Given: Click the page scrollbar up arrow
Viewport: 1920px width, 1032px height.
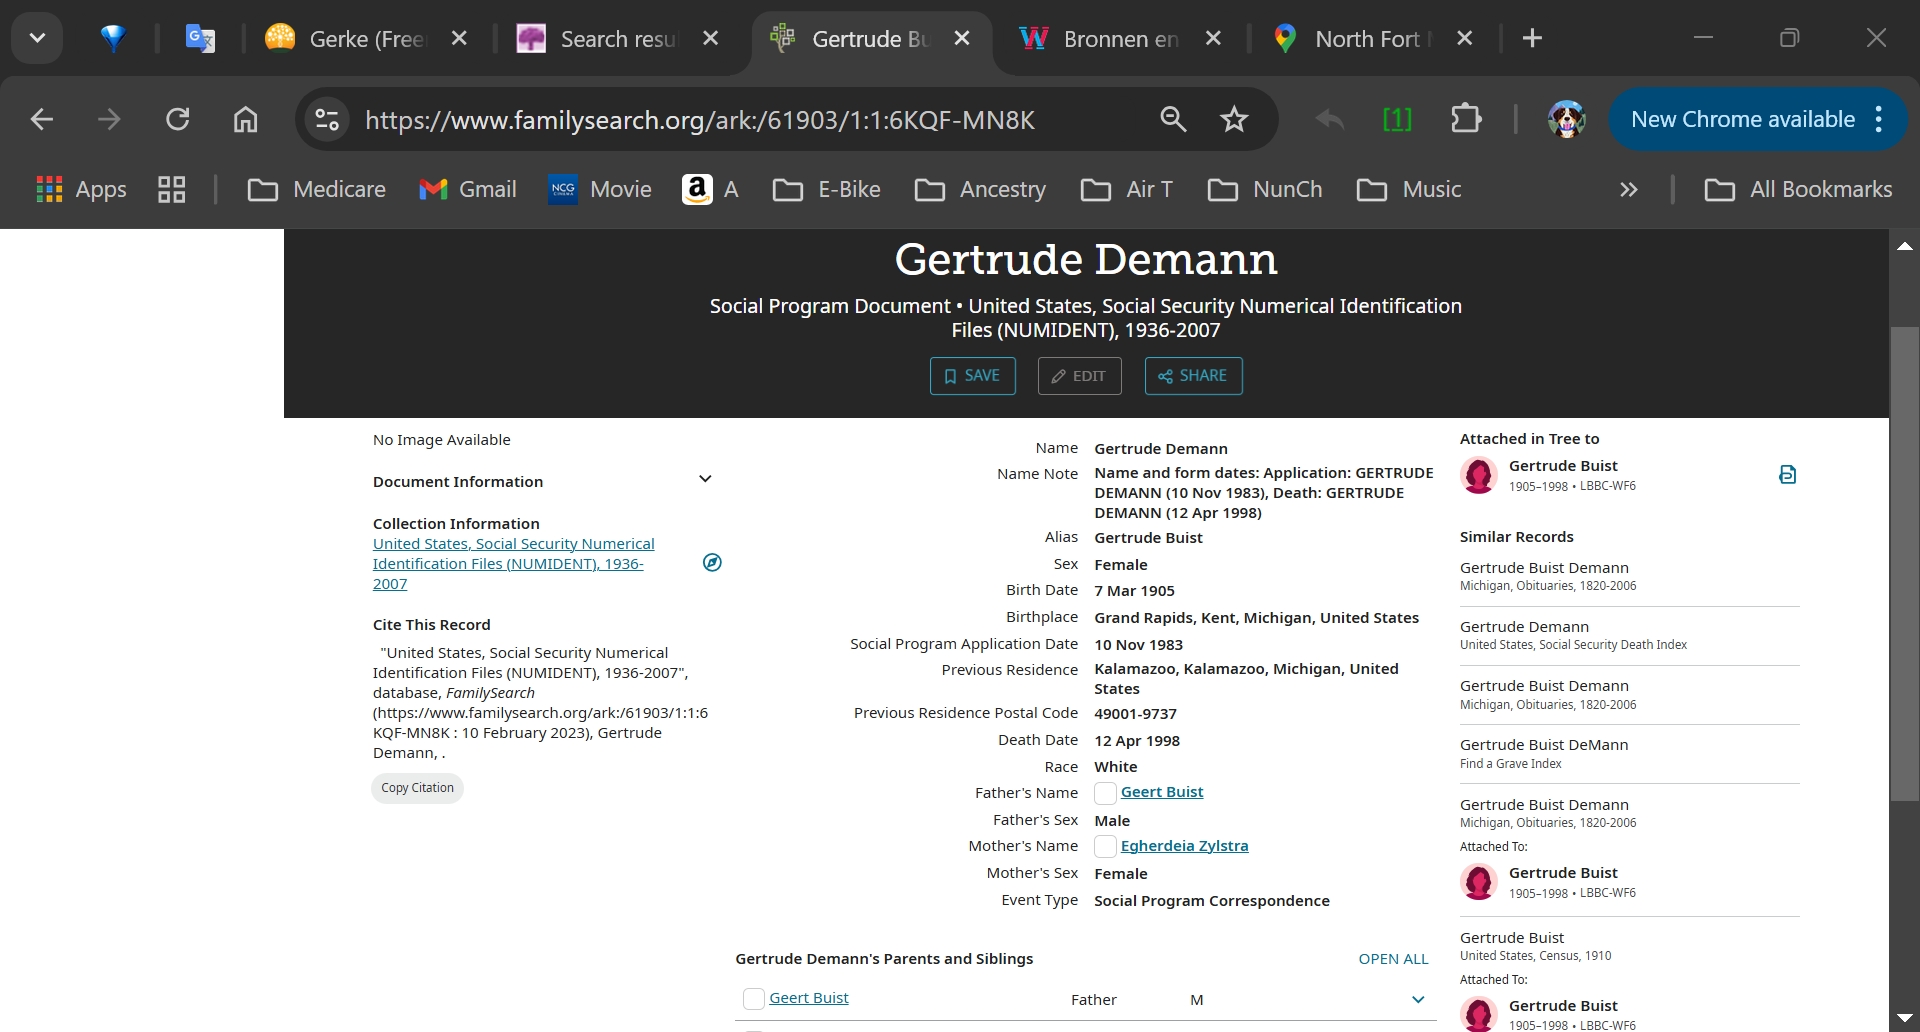Looking at the screenshot, I should coord(1905,245).
